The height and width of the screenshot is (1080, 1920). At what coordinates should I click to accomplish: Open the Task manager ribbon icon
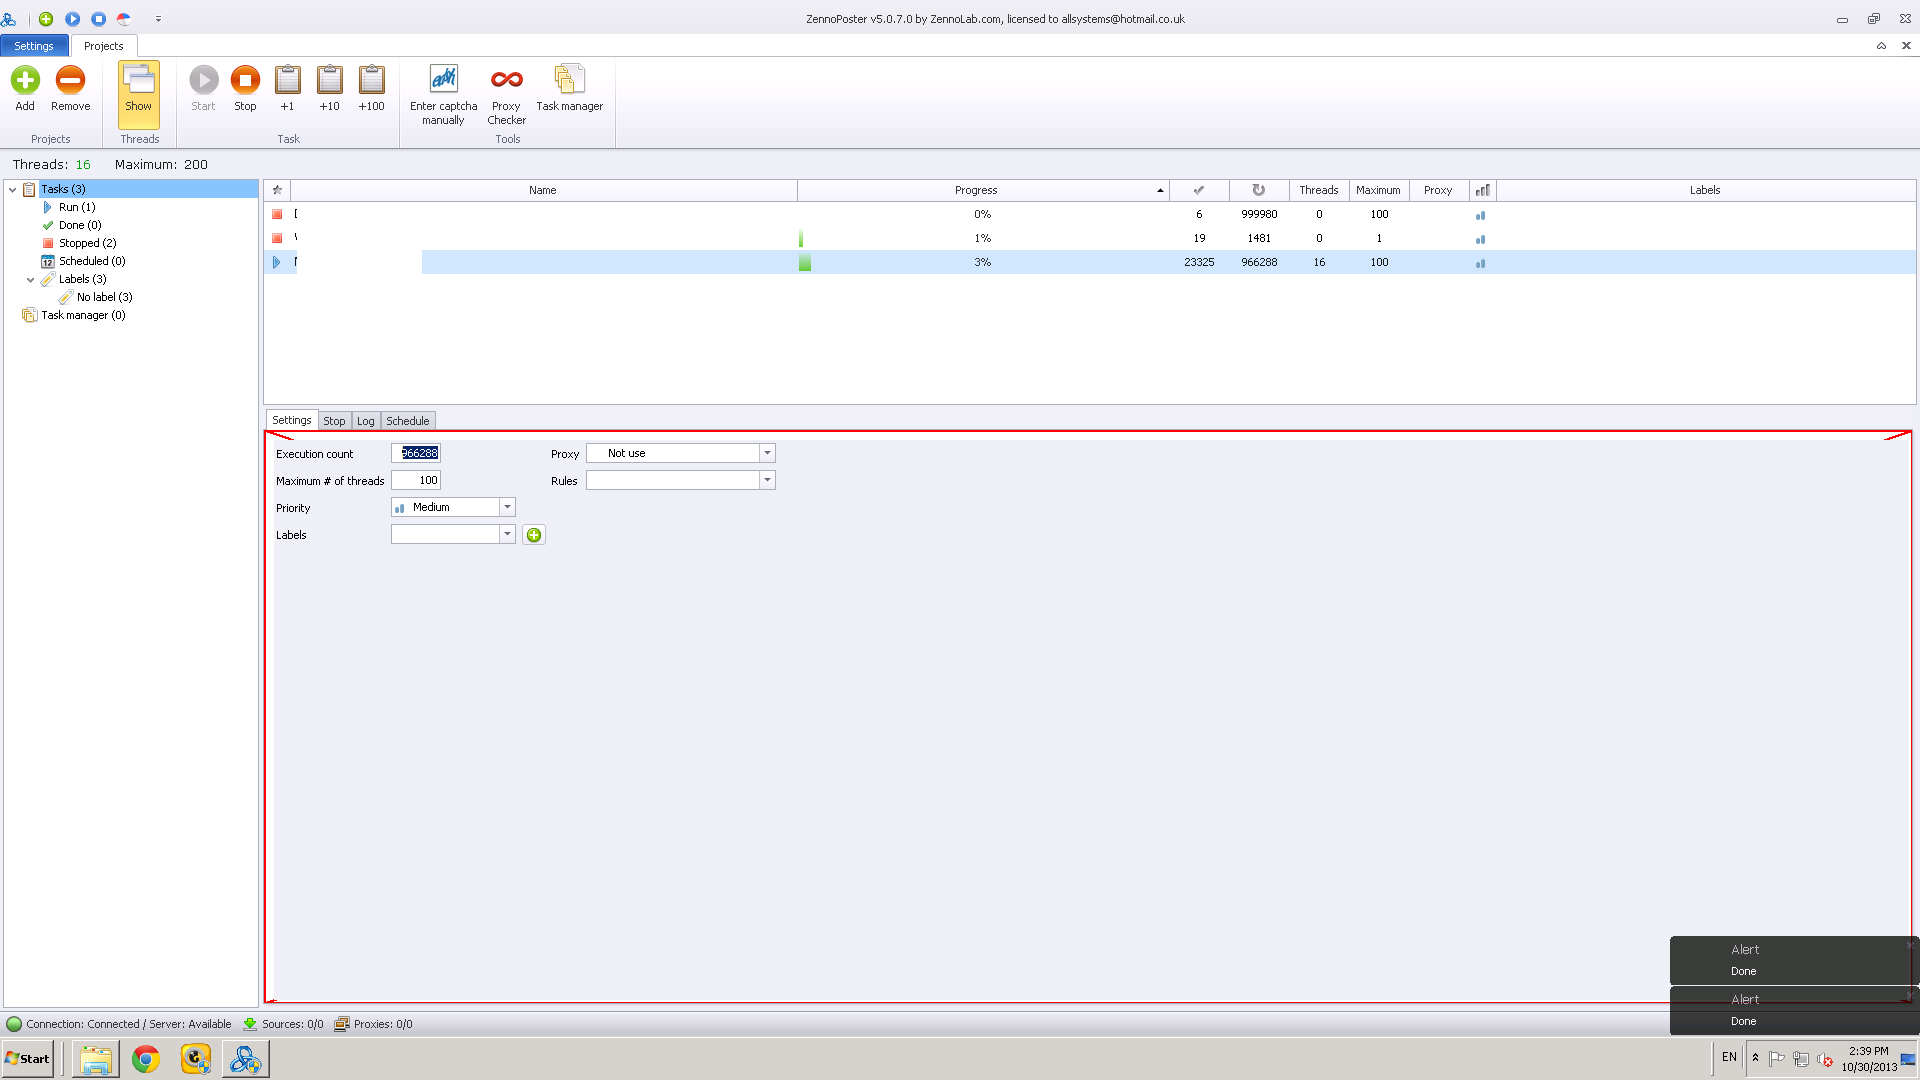tap(569, 80)
